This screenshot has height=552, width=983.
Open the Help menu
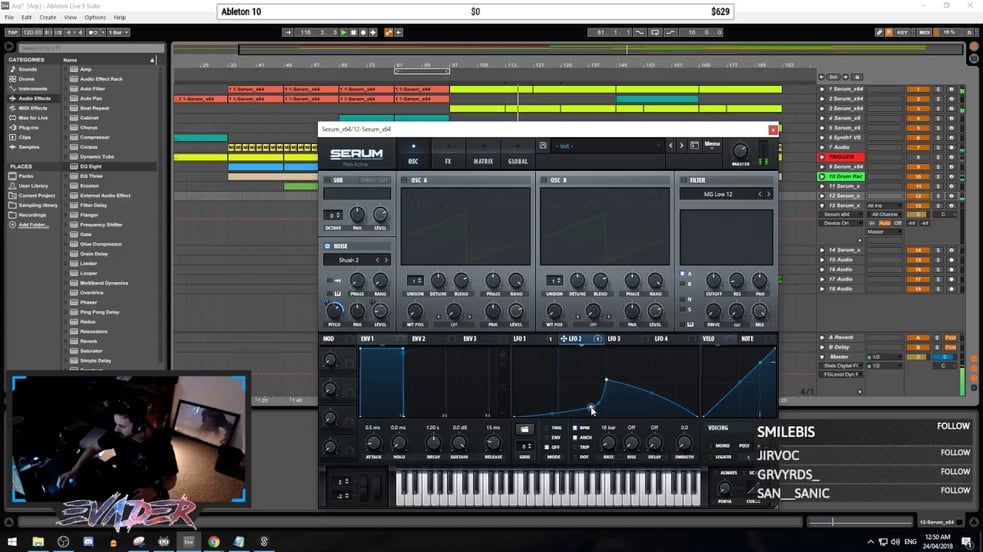[120, 18]
